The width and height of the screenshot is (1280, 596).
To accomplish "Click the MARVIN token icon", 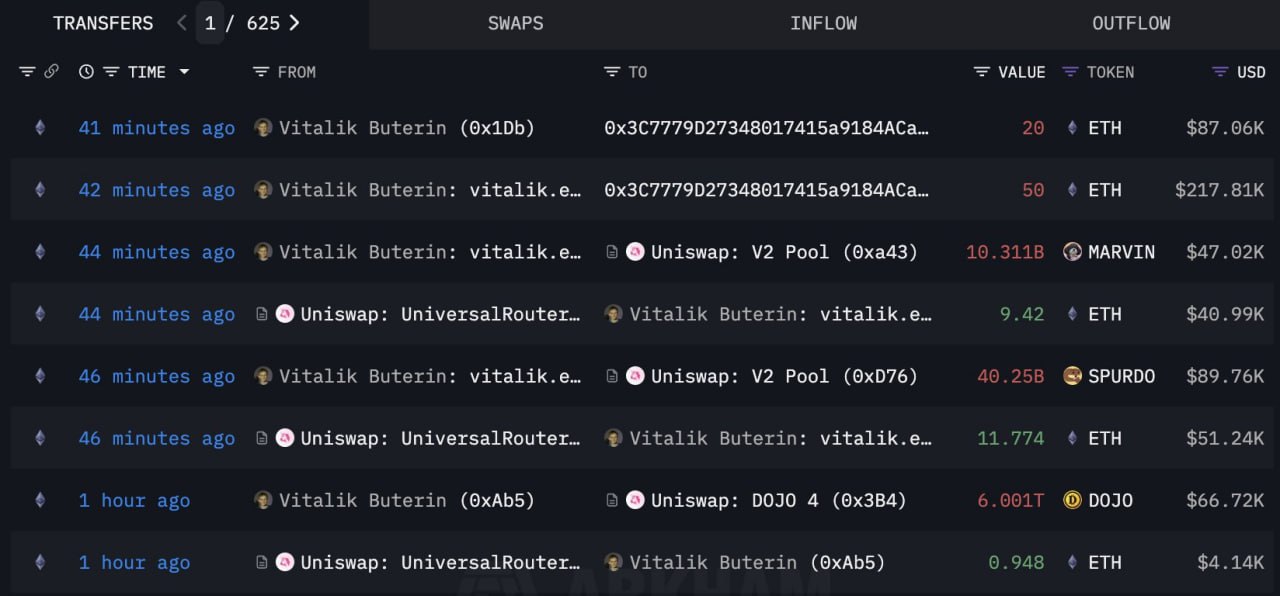I will 1072,252.
